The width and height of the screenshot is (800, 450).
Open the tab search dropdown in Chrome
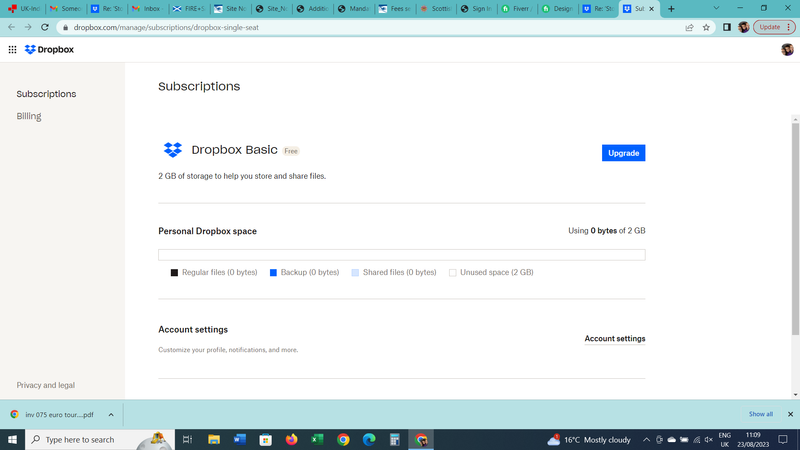[x=716, y=8]
